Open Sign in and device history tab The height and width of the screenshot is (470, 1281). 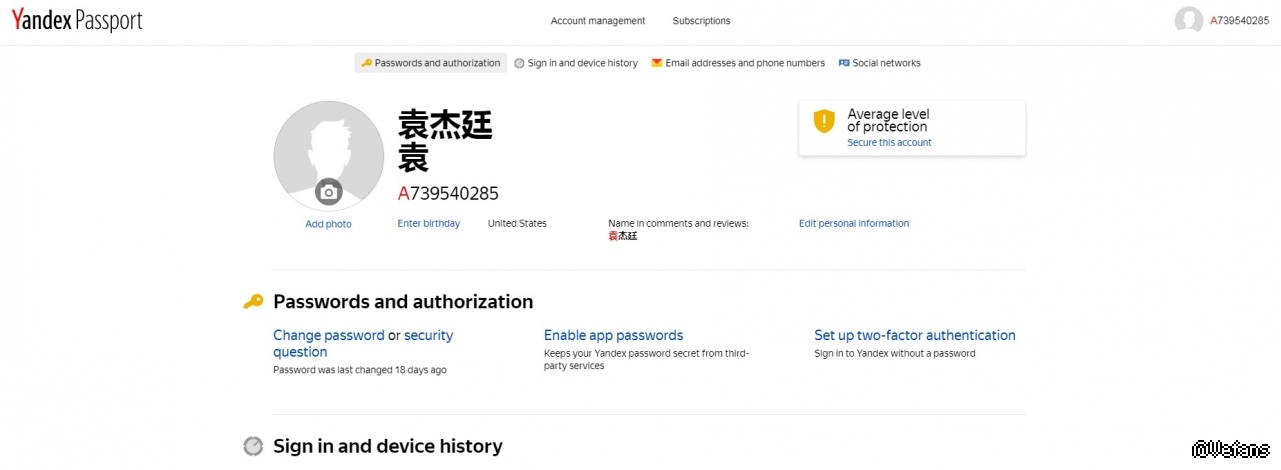[x=582, y=63]
